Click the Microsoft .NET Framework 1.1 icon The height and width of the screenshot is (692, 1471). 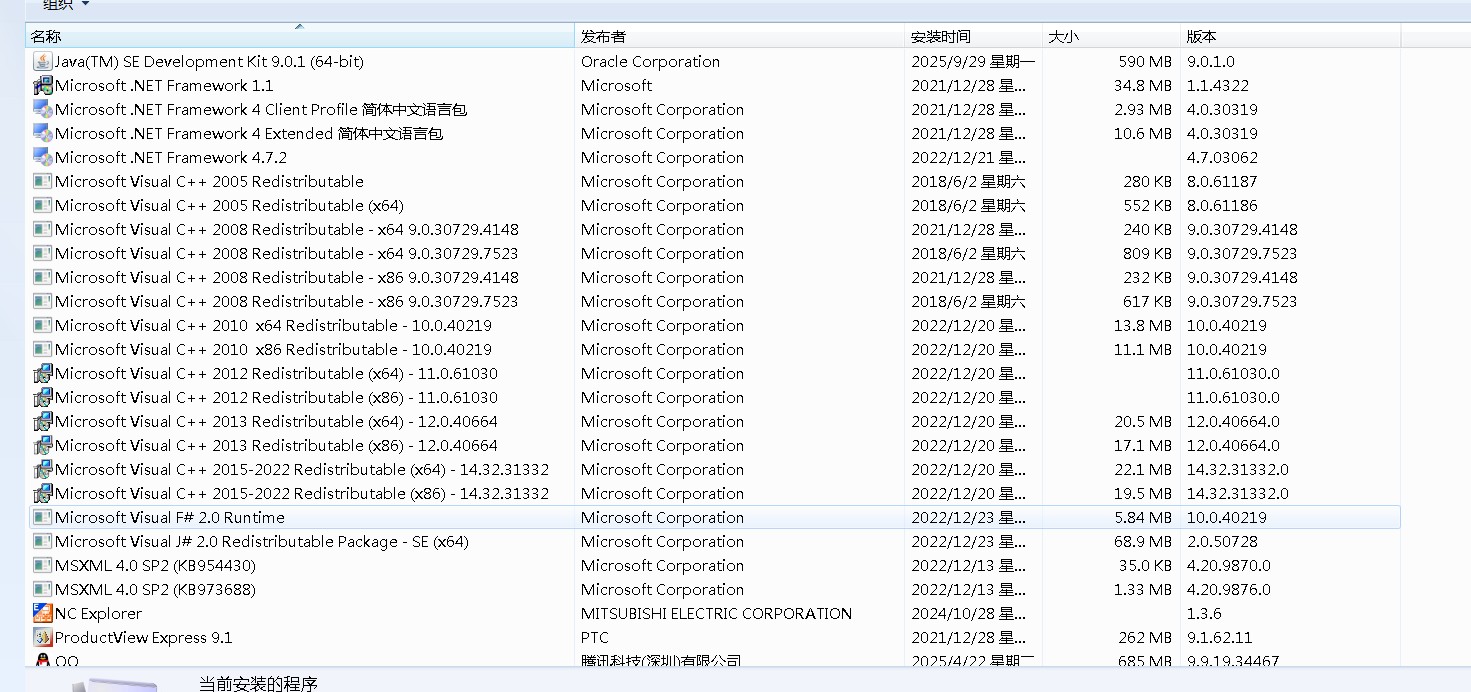(42, 86)
